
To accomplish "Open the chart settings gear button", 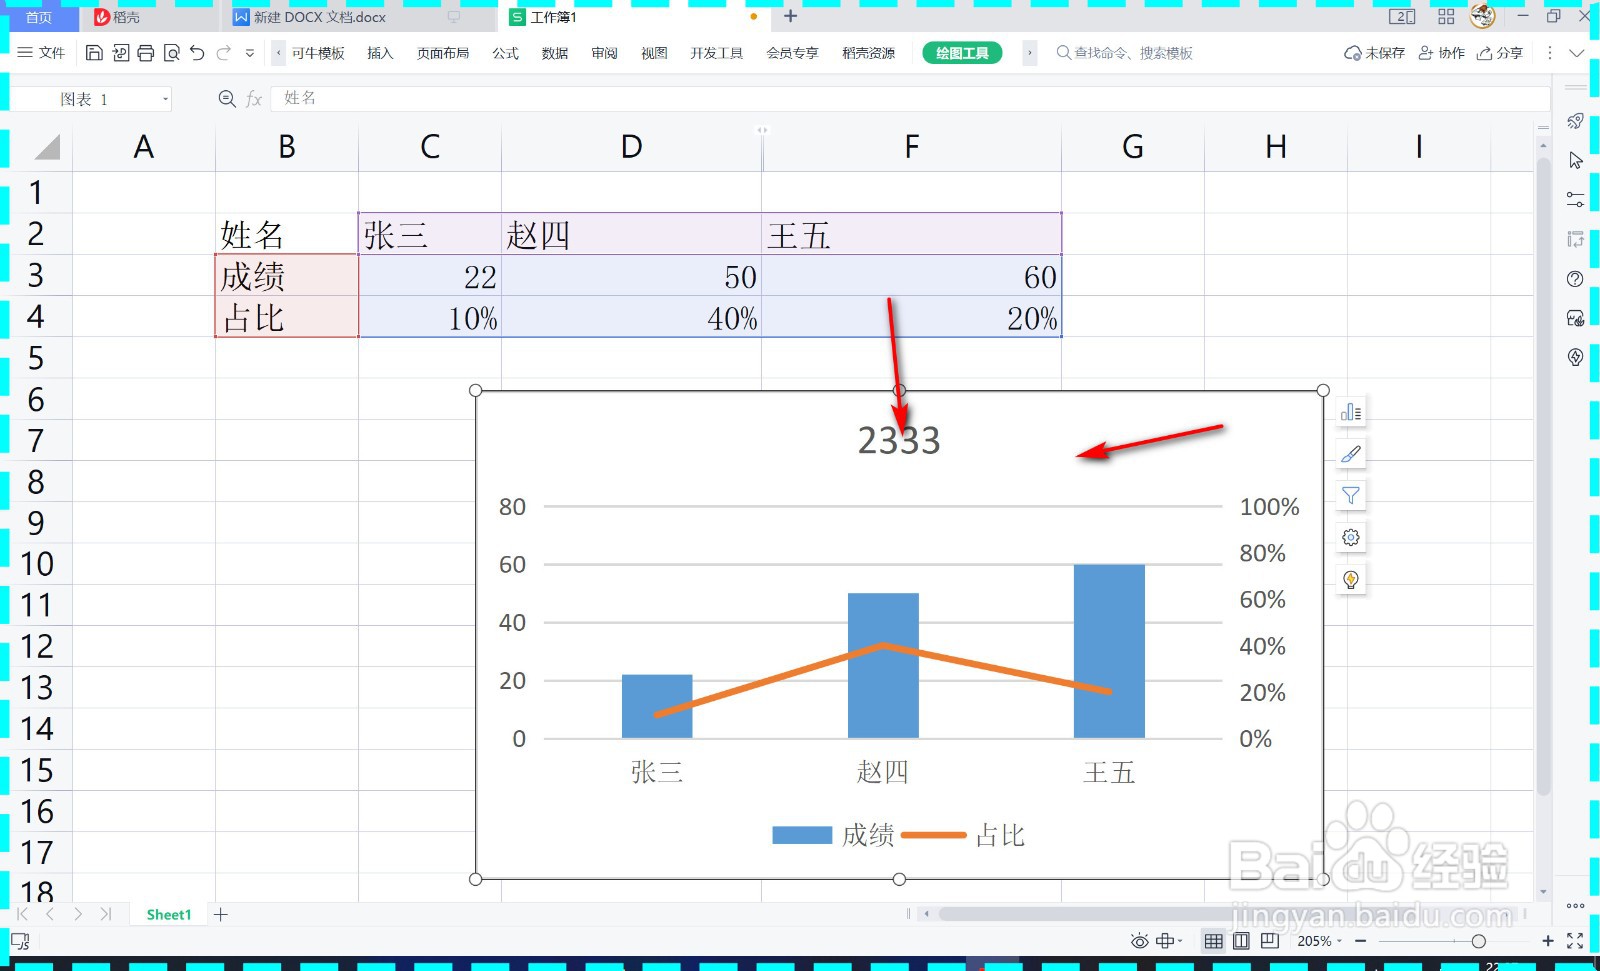I will (x=1351, y=538).
